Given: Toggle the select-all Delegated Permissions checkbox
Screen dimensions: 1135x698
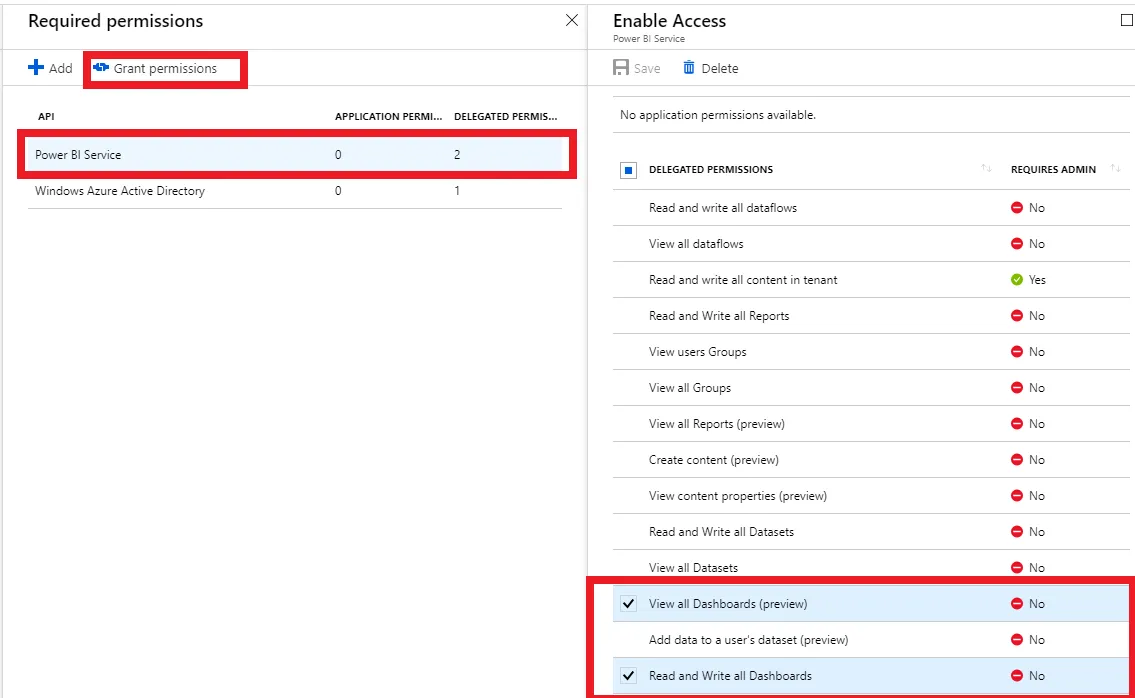Looking at the screenshot, I should click(629, 170).
